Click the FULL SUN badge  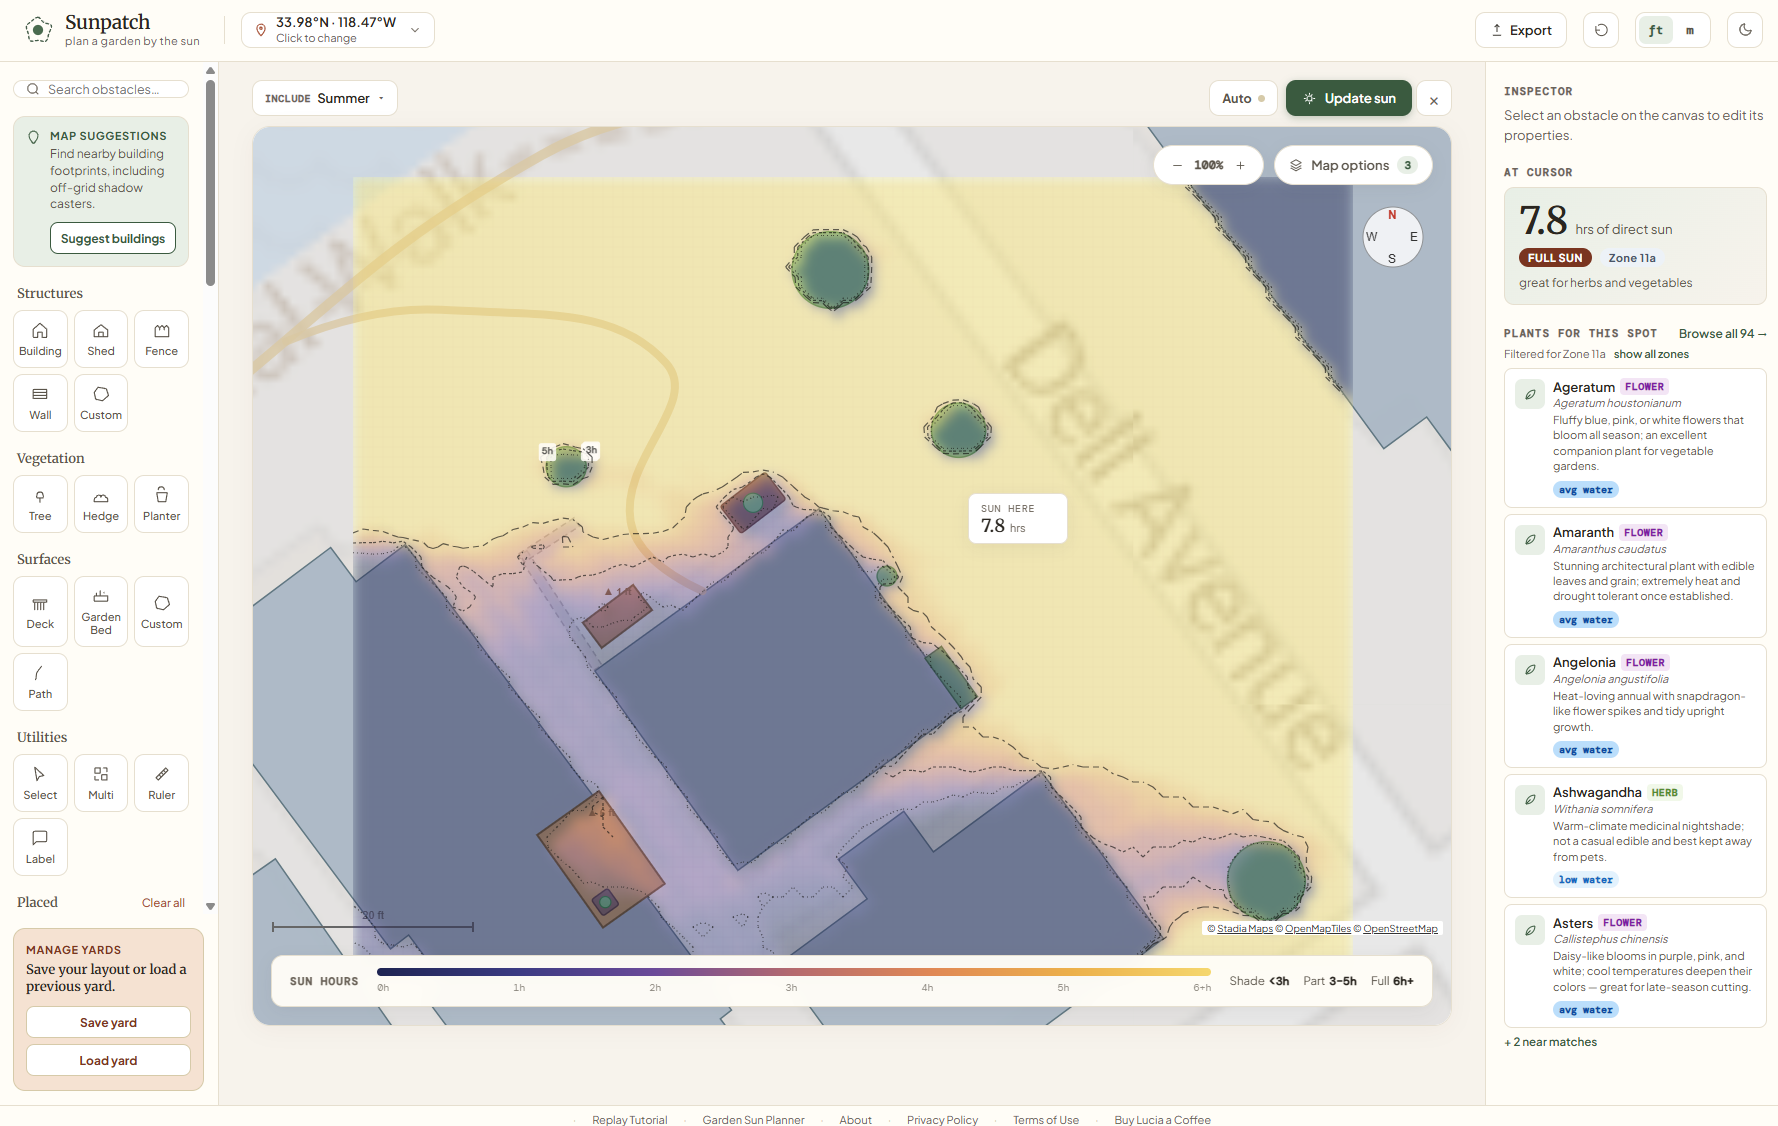pyautogui.click(x=1555, y=258)
